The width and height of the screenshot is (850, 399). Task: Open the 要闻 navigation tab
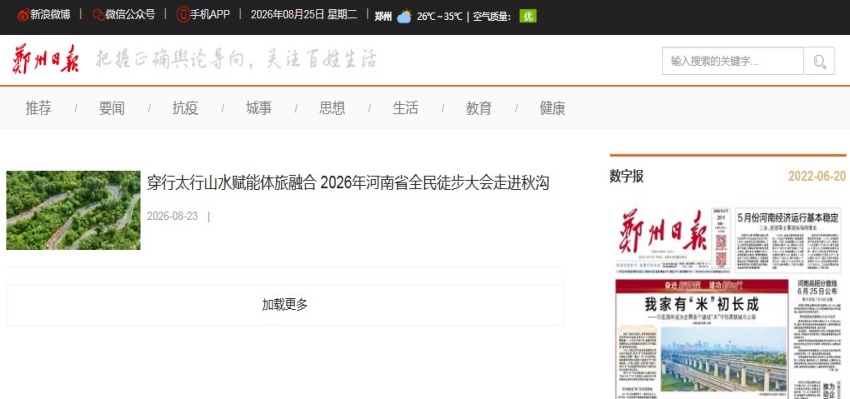click(112, 108)
